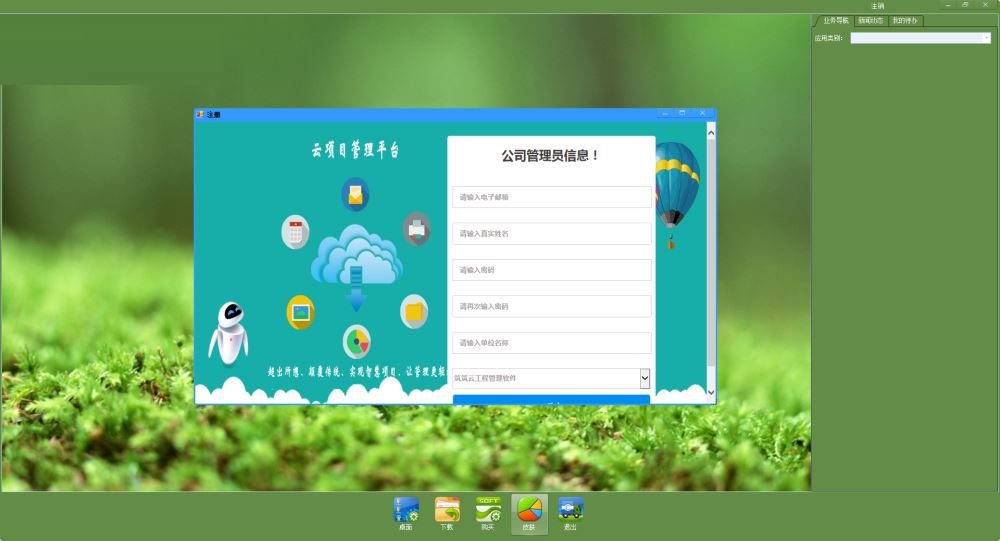This screenshot has height=541, width=1000.
Task: Select the pie chart skin icon
Action: [x=529, y=514]
